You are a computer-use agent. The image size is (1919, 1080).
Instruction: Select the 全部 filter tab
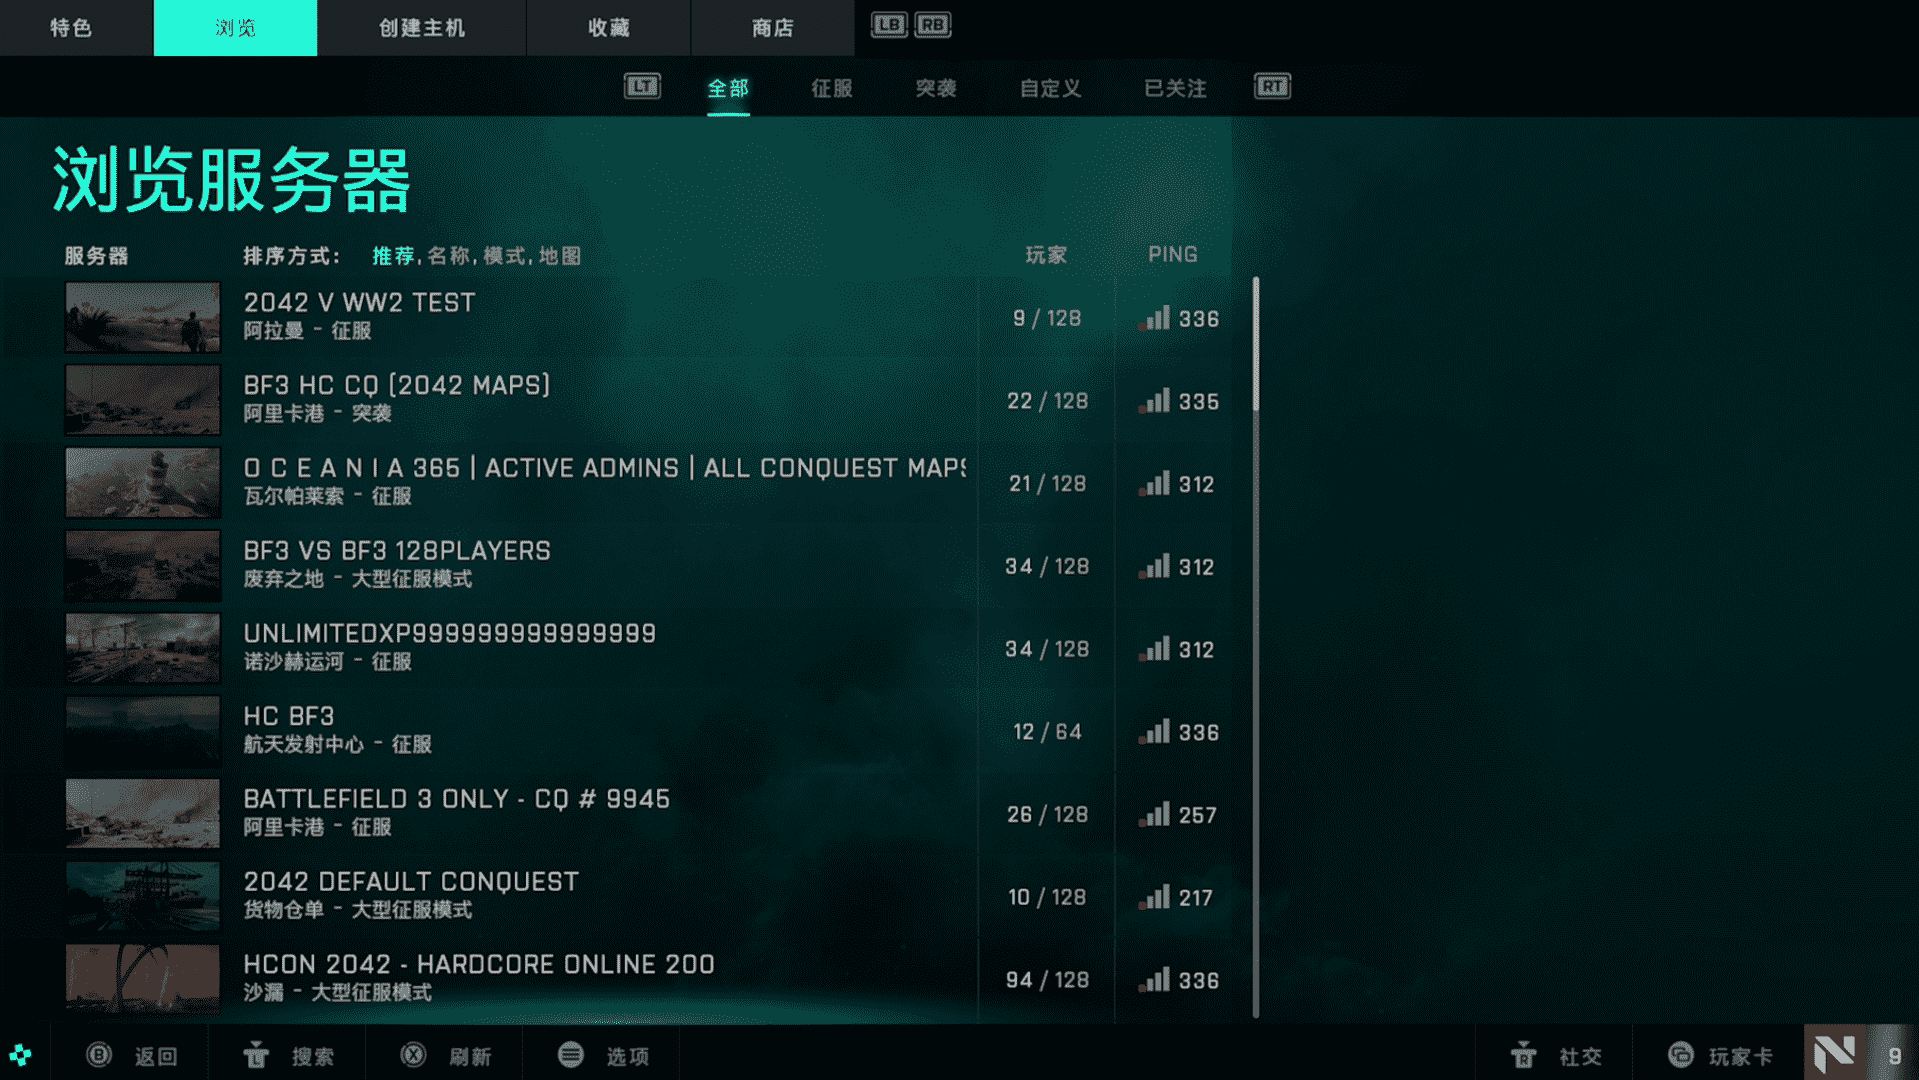click(728, 89)
